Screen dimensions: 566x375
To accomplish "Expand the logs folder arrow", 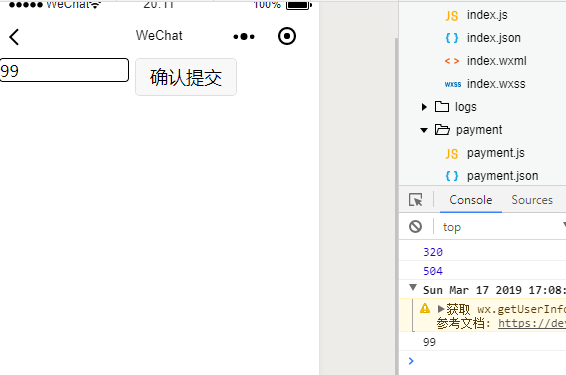I will (424, 107).
